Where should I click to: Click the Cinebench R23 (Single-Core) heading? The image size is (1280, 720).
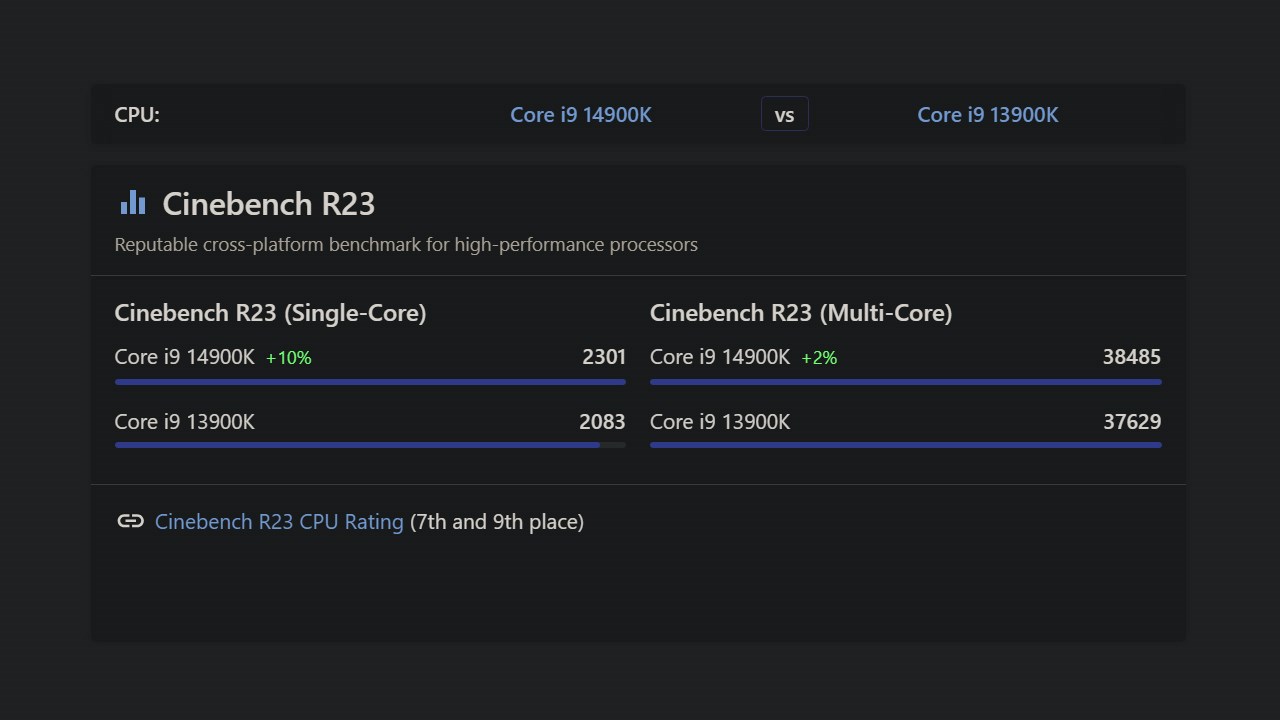point(270,313)
